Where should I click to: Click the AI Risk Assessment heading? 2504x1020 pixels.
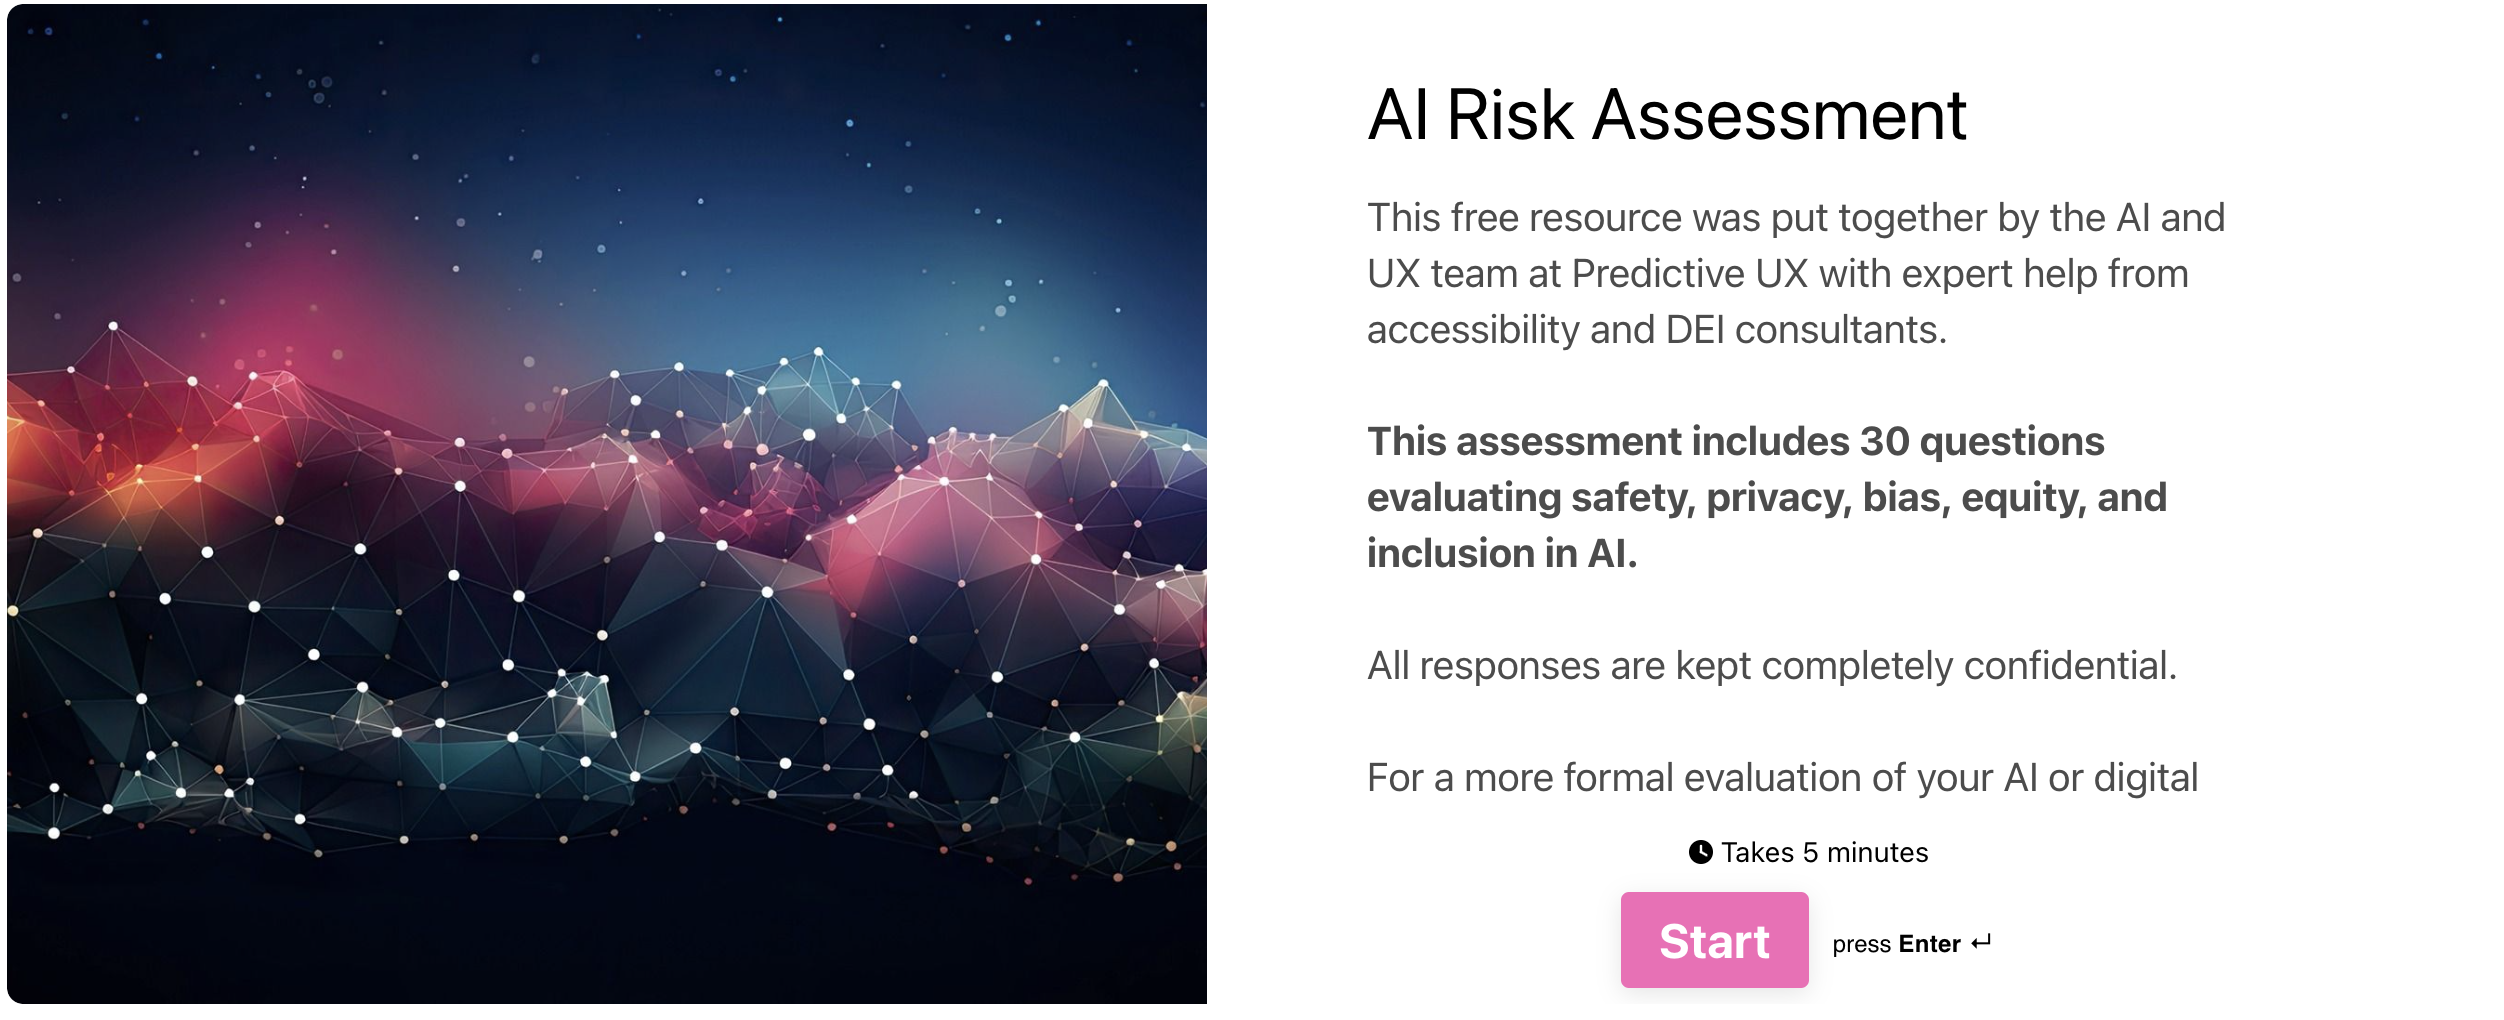[1666, 116]
